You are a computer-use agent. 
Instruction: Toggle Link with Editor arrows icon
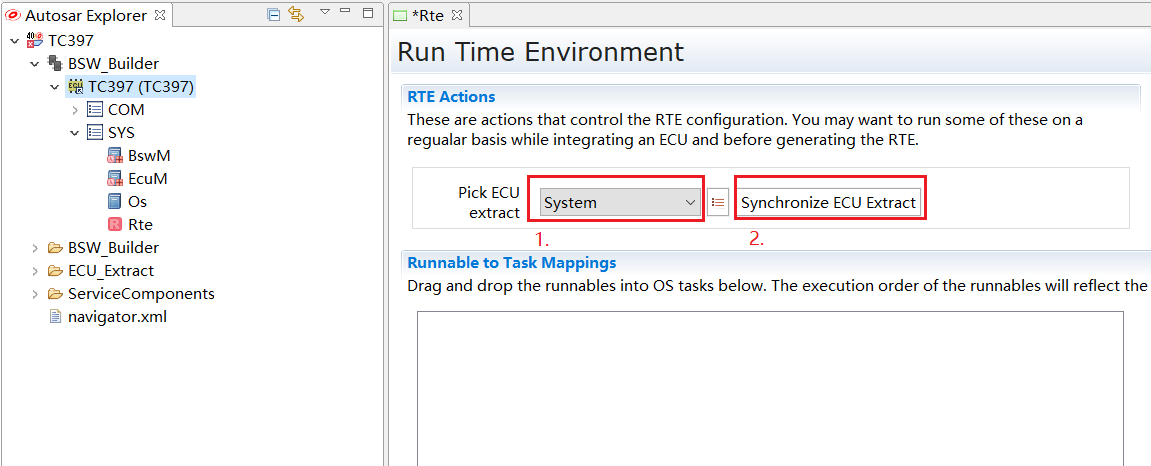coord(296,14)
